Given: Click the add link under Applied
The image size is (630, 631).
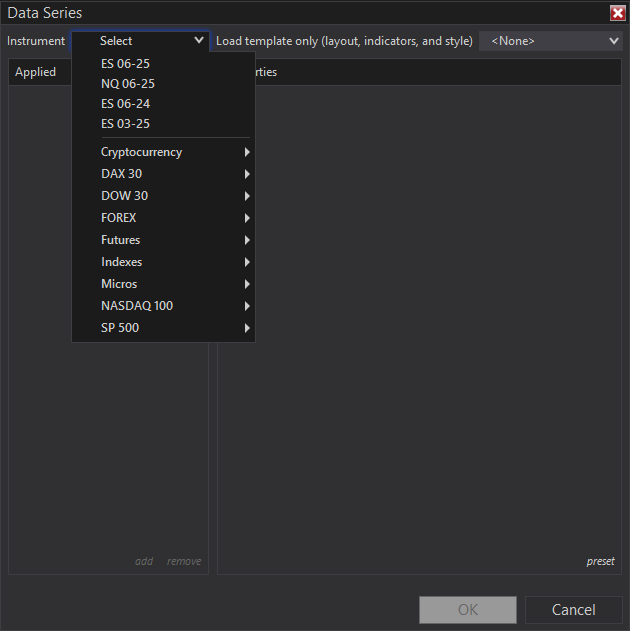Looking at the screenshot, I should (144, 561).
